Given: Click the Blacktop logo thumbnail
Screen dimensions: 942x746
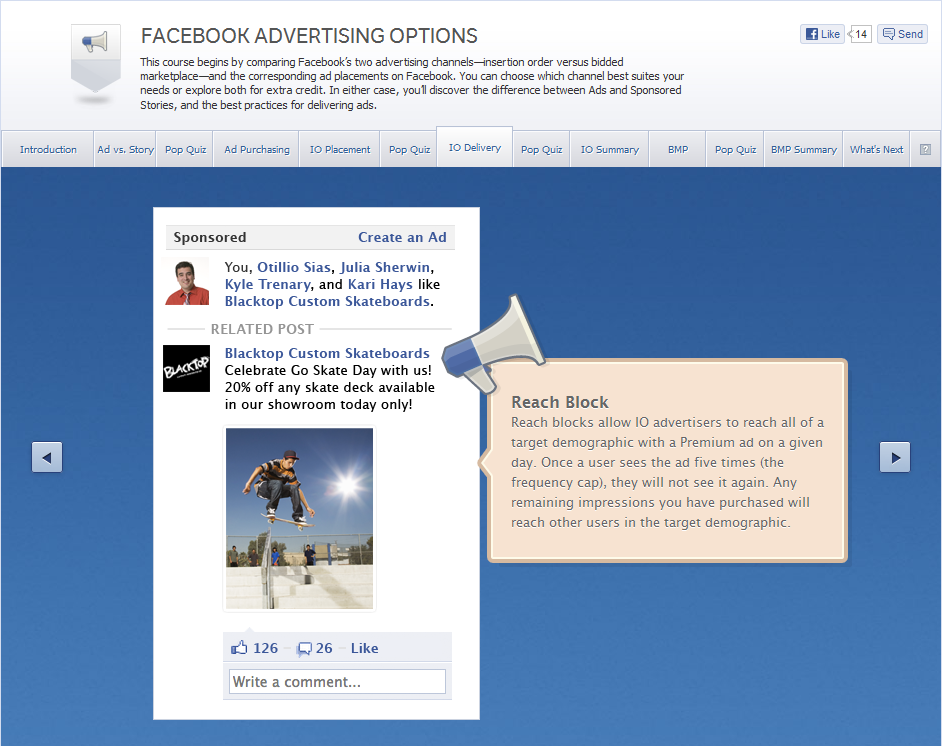Looking at the screenshot, I should coord(187,368).
